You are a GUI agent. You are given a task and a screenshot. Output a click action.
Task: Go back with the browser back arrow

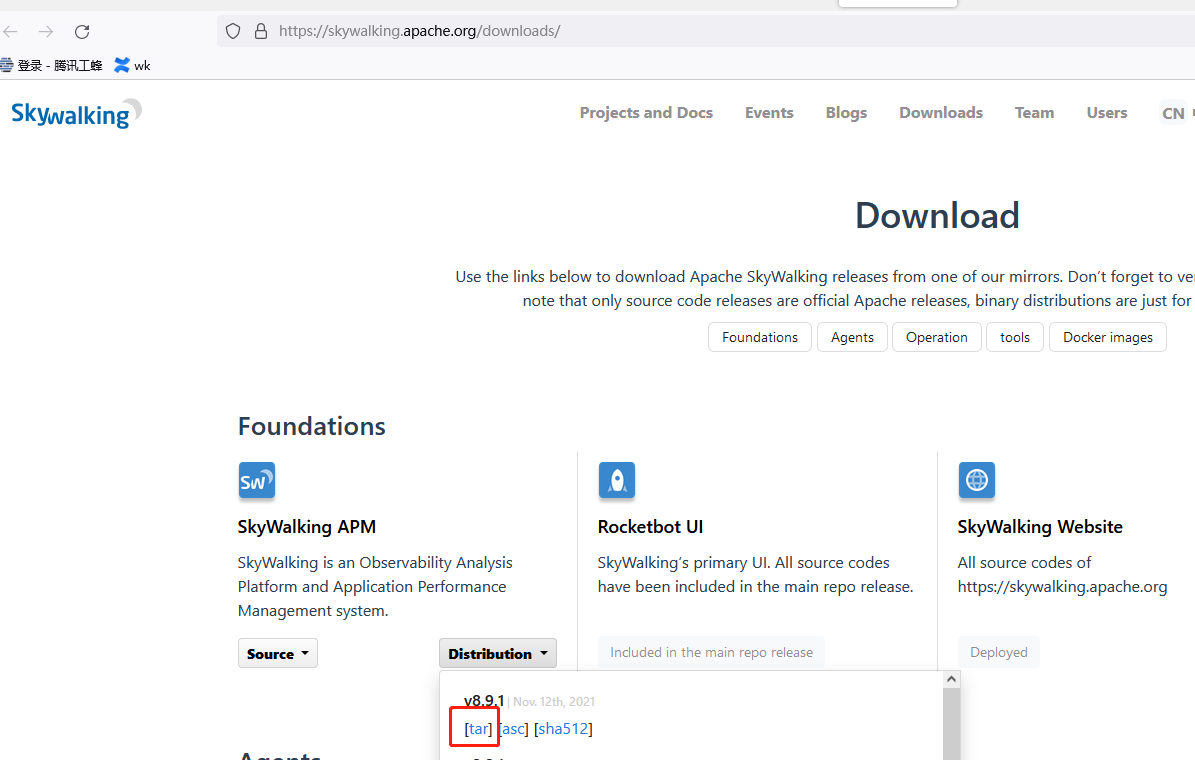[x=11, y=31]
